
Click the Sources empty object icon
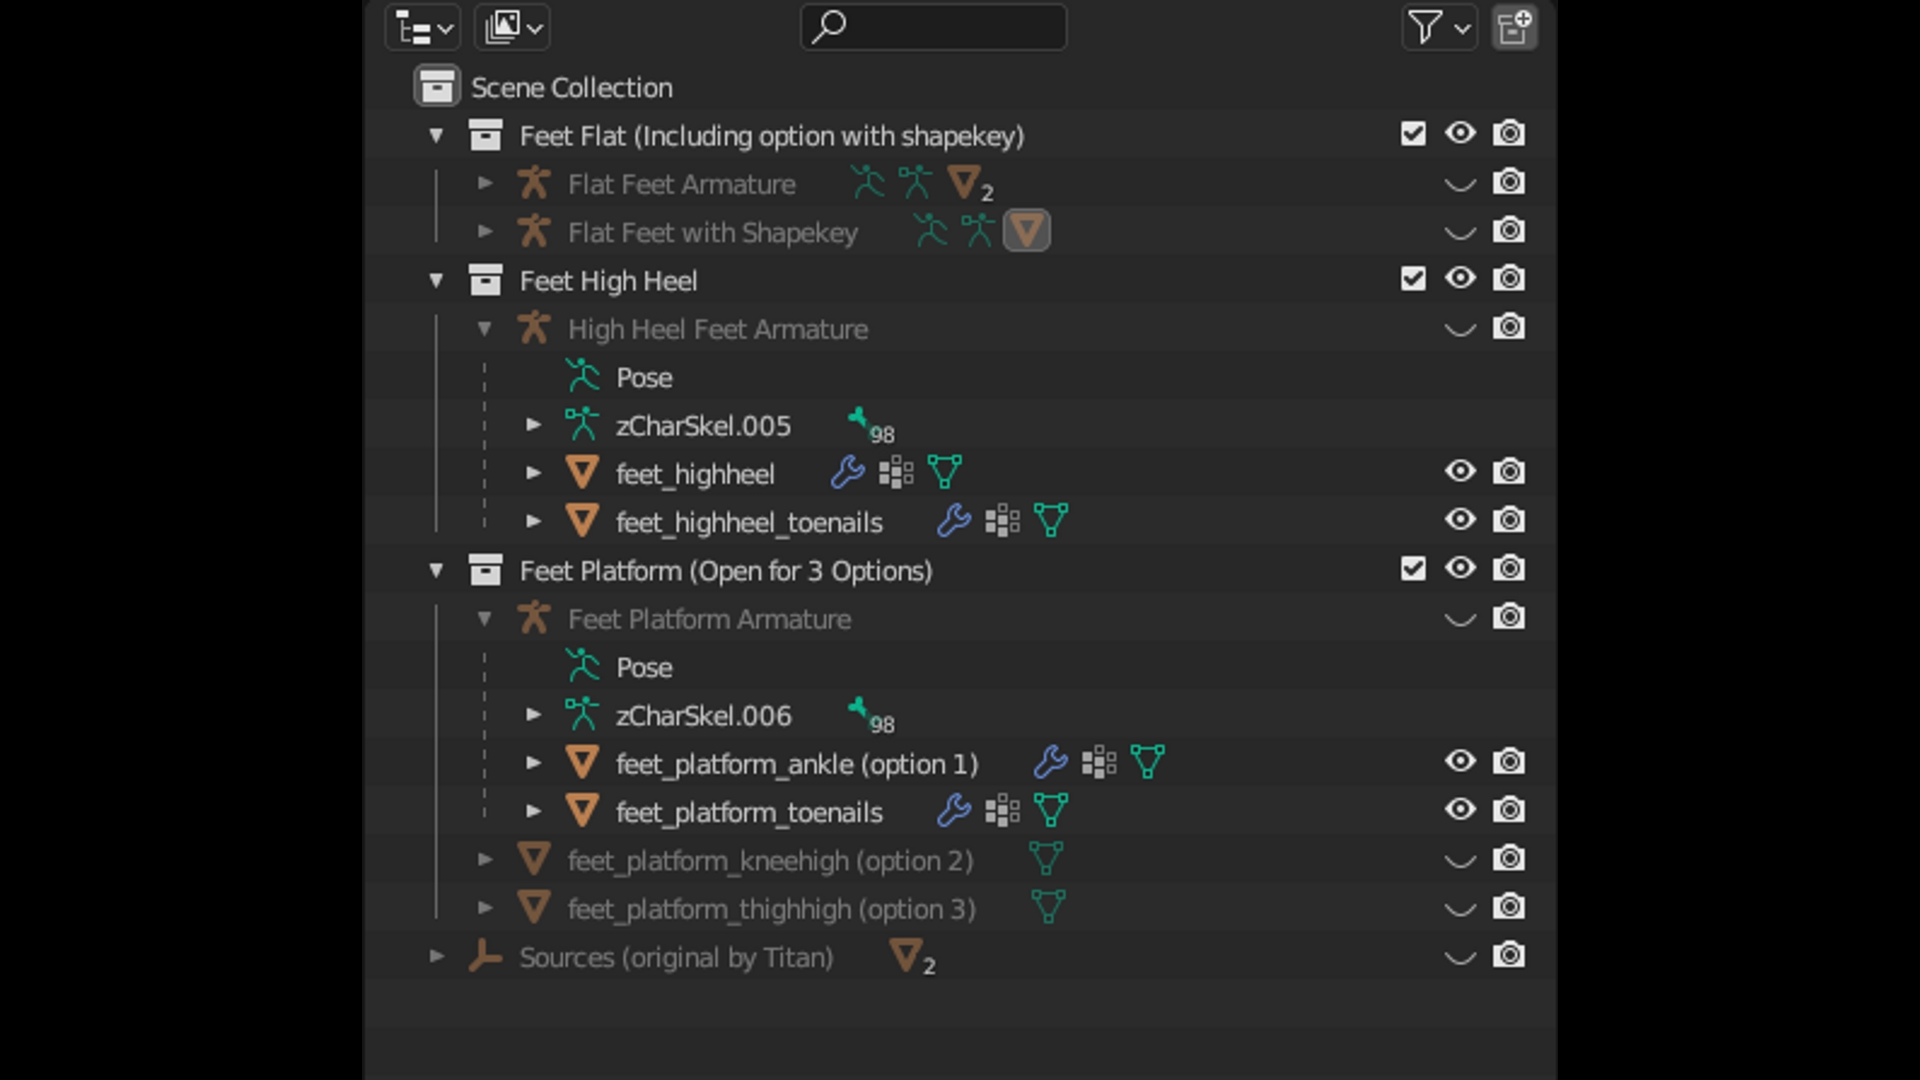[485, 956]
